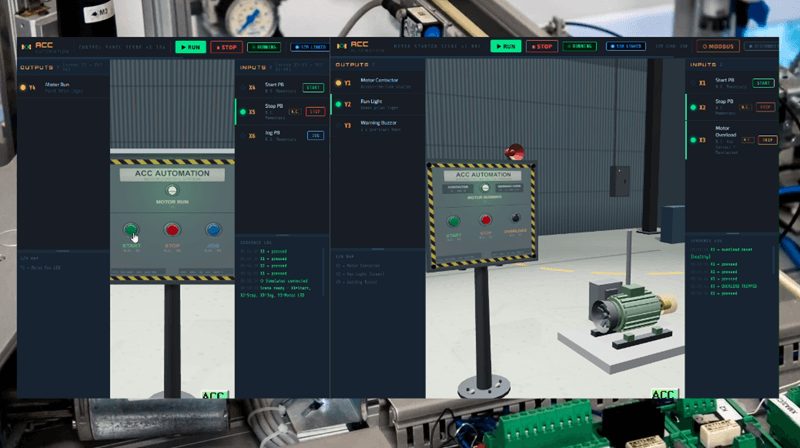Click RUN in the left control panel simulator
800x448 pixels.
click(191, 47)
